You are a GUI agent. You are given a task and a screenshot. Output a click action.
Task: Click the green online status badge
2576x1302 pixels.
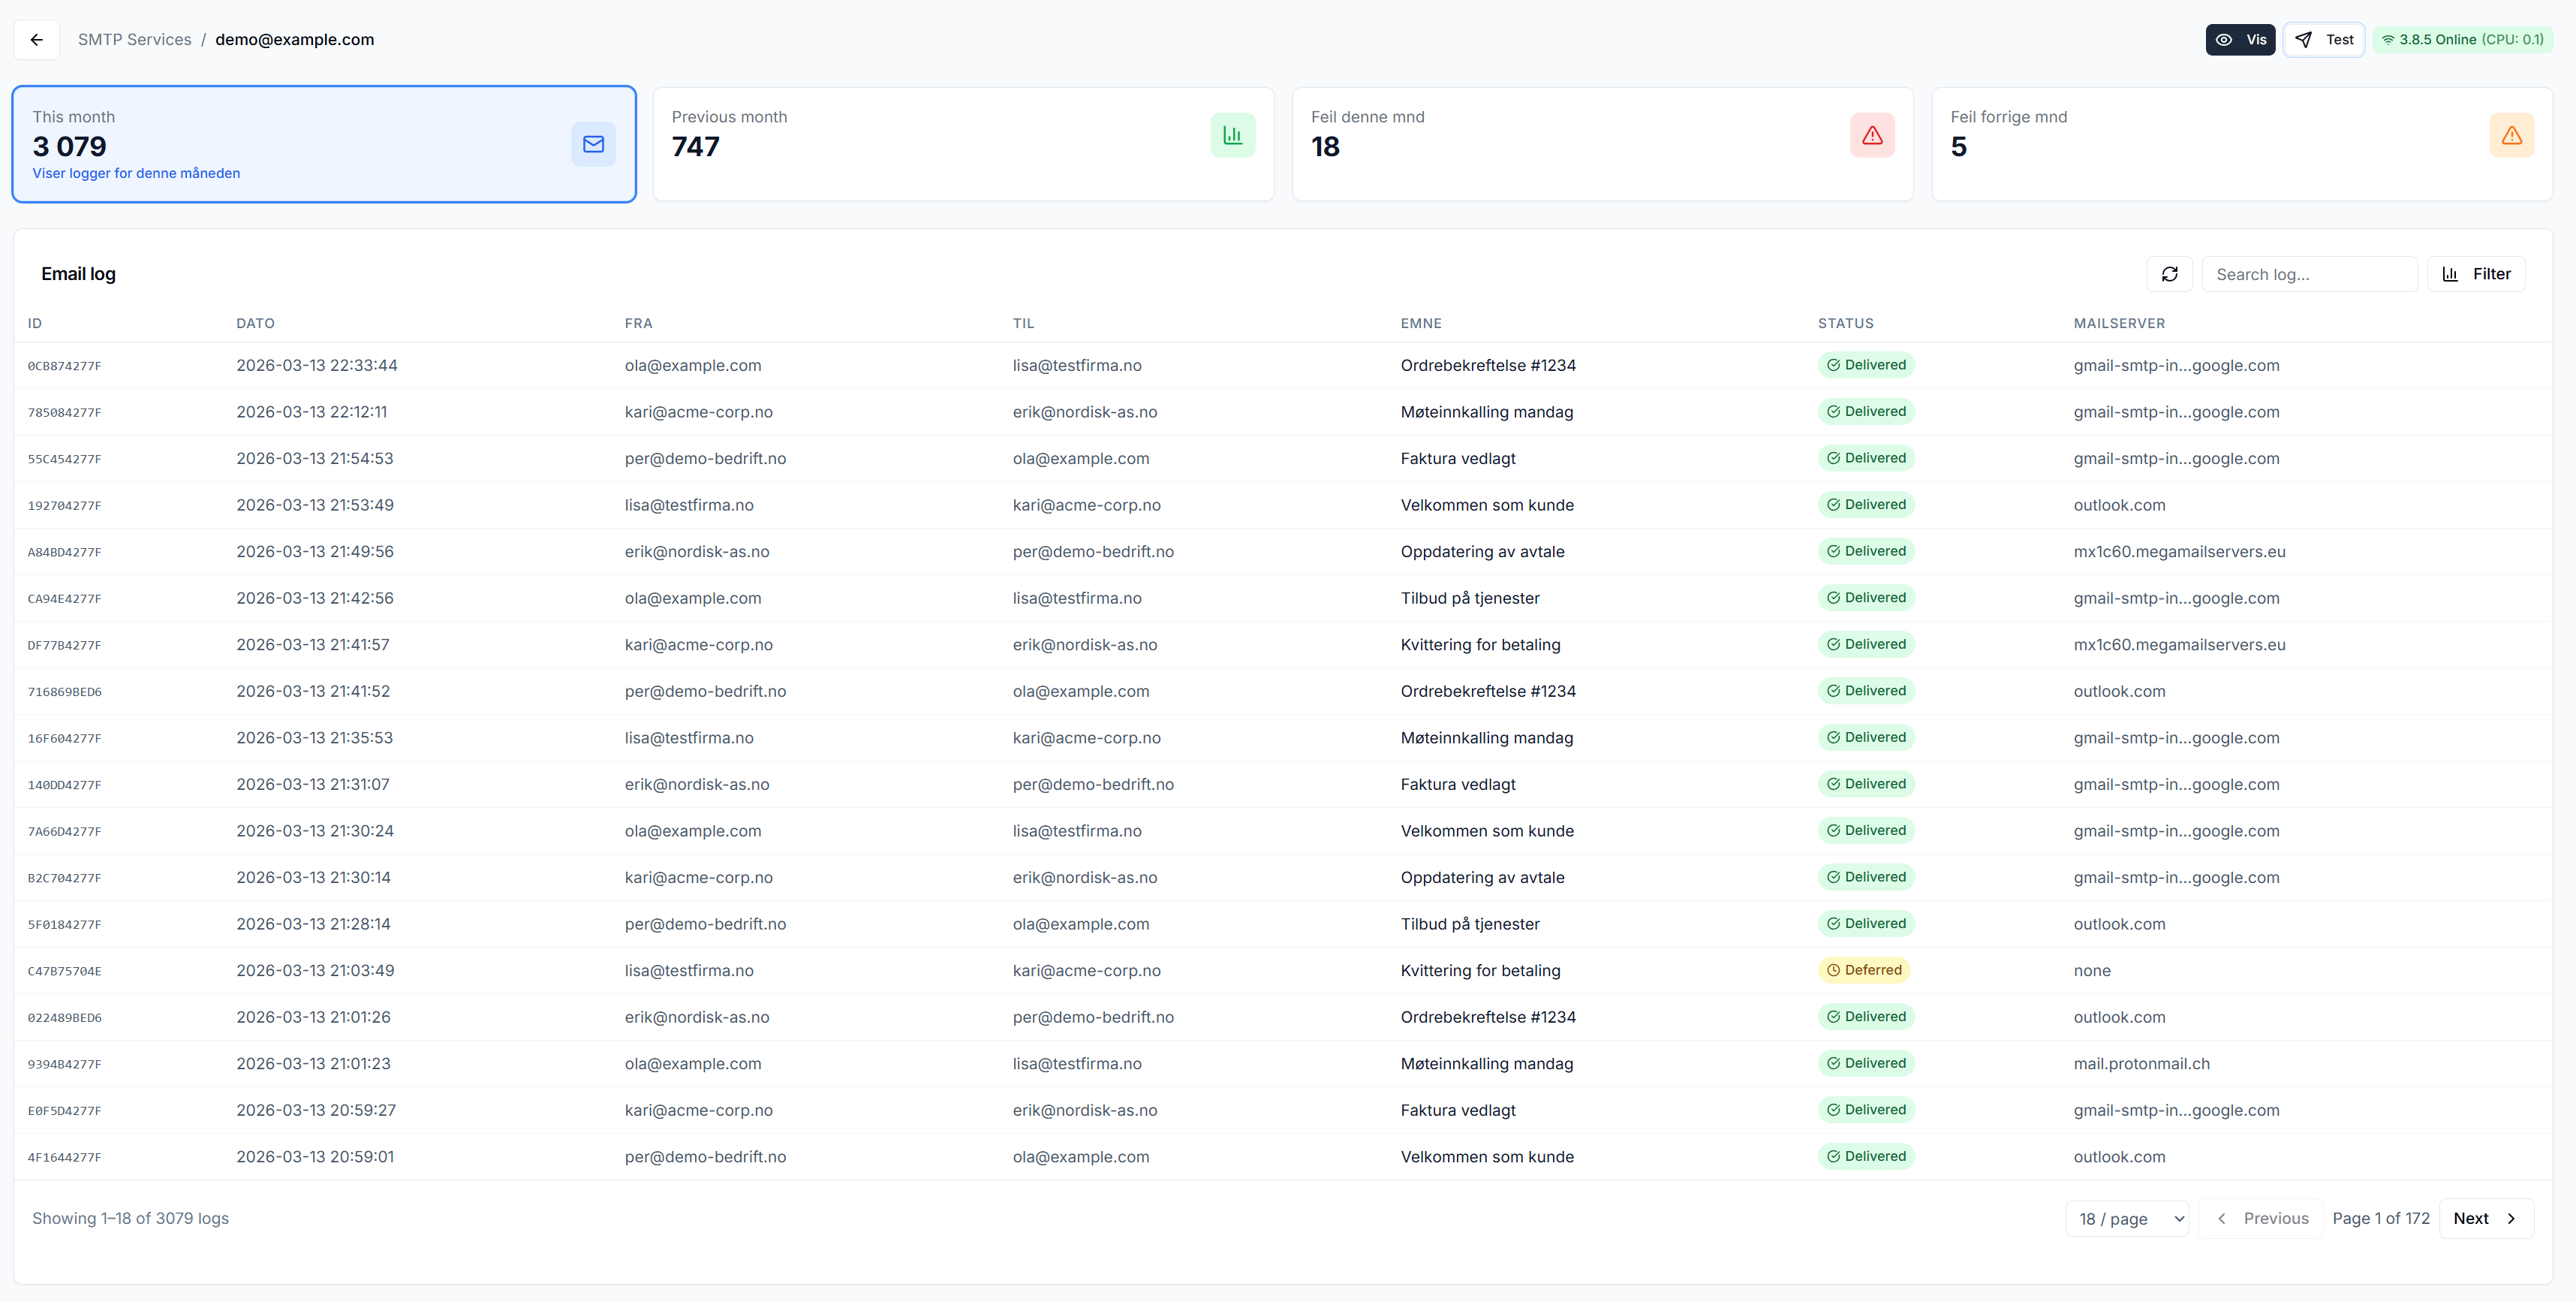pyautogui.click(x=2462, y=40)
